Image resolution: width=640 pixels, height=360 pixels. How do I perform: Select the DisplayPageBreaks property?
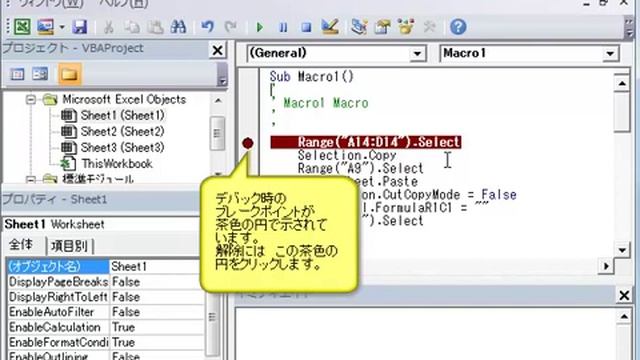(x=58, y=282)
